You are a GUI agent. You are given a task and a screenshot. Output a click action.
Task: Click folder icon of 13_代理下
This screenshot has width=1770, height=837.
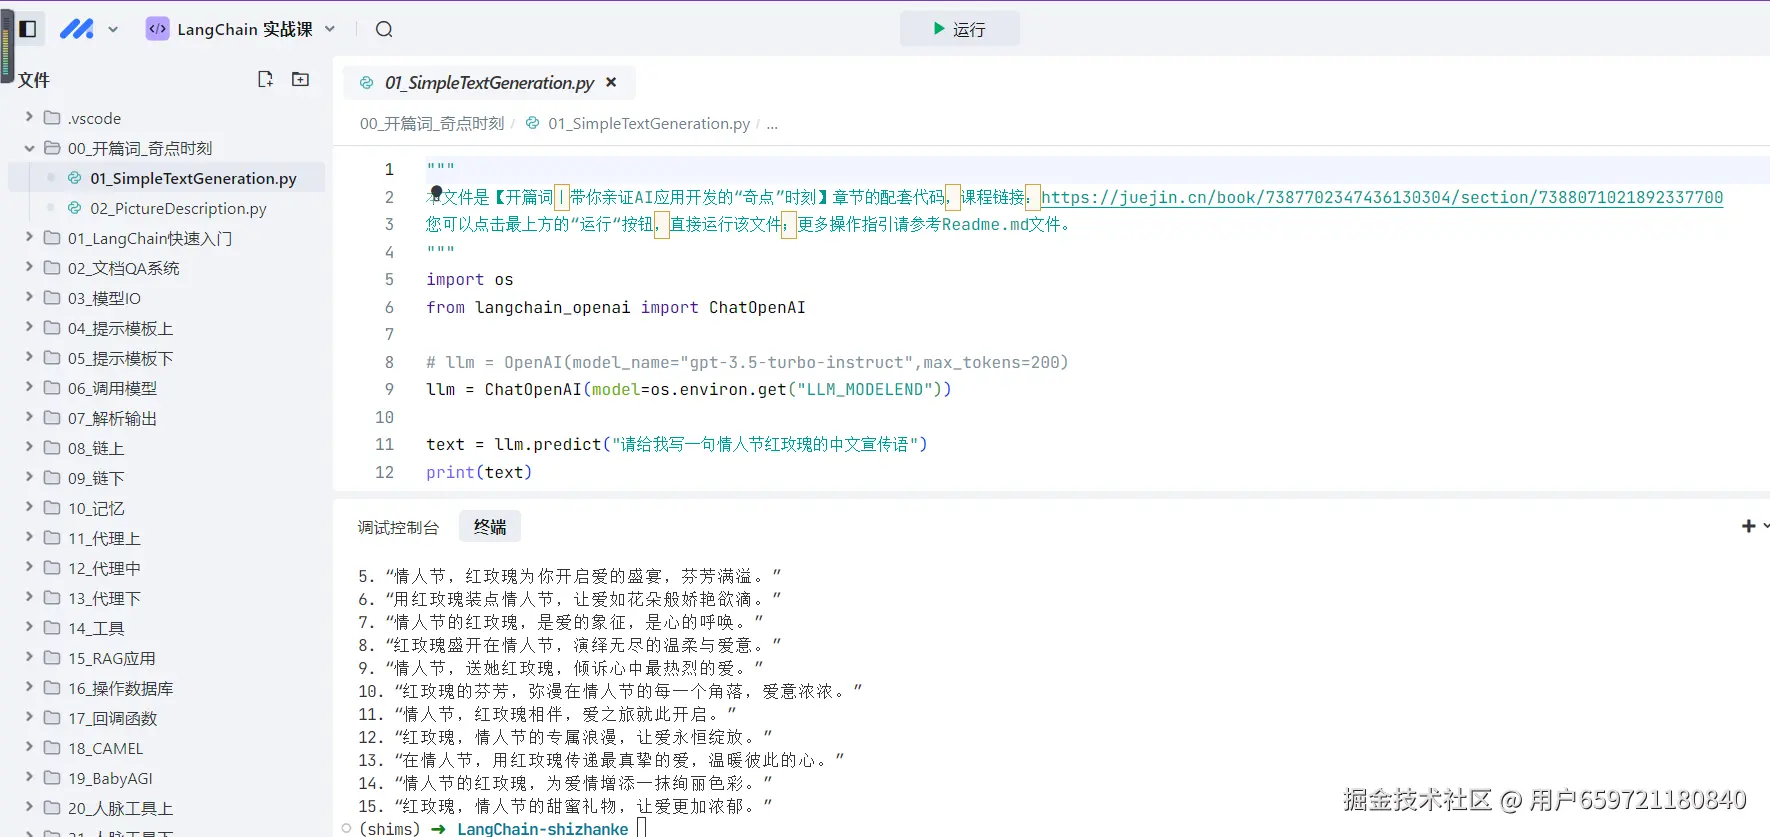52,597
